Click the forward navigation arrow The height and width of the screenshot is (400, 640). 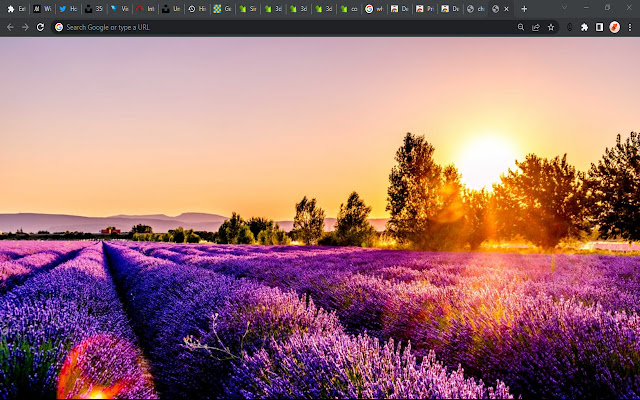(24, 27)
